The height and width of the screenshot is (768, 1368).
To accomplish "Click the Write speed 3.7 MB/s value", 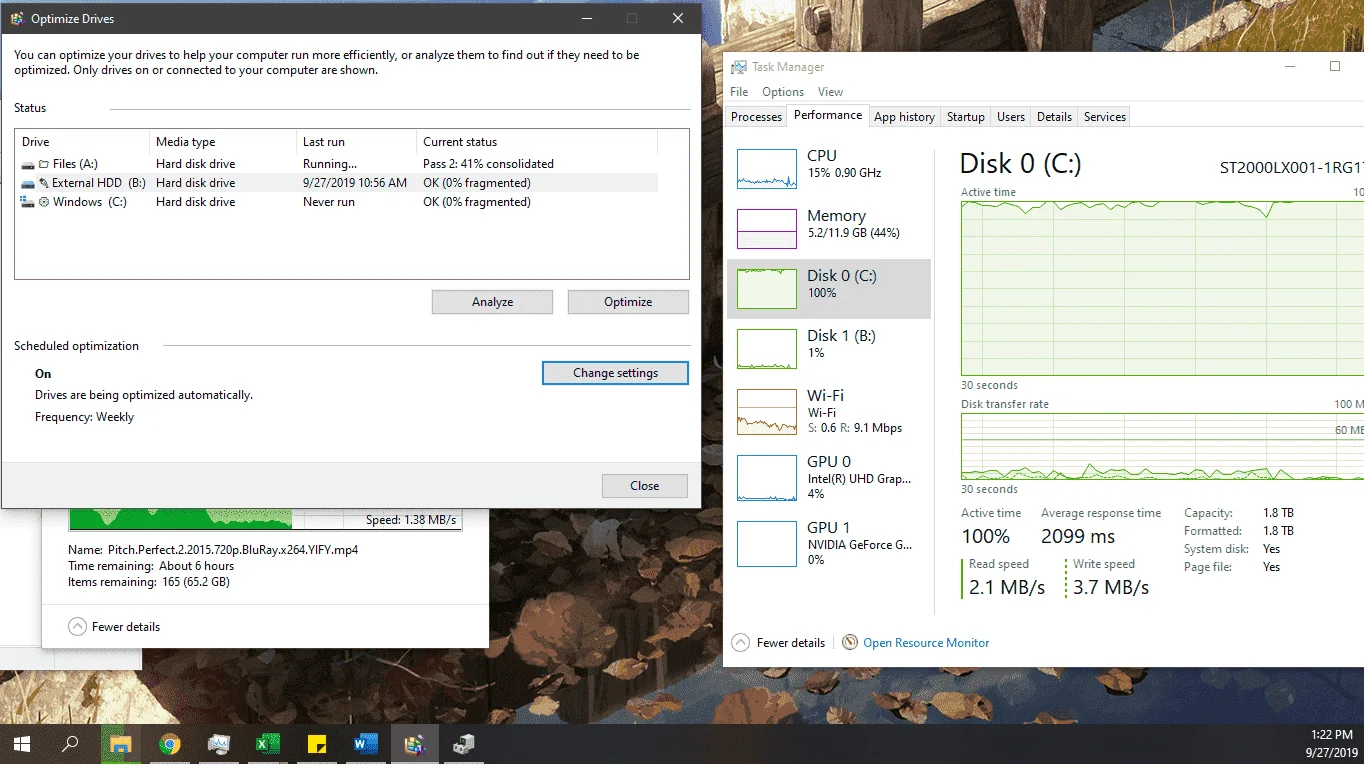I will 1111,587.
